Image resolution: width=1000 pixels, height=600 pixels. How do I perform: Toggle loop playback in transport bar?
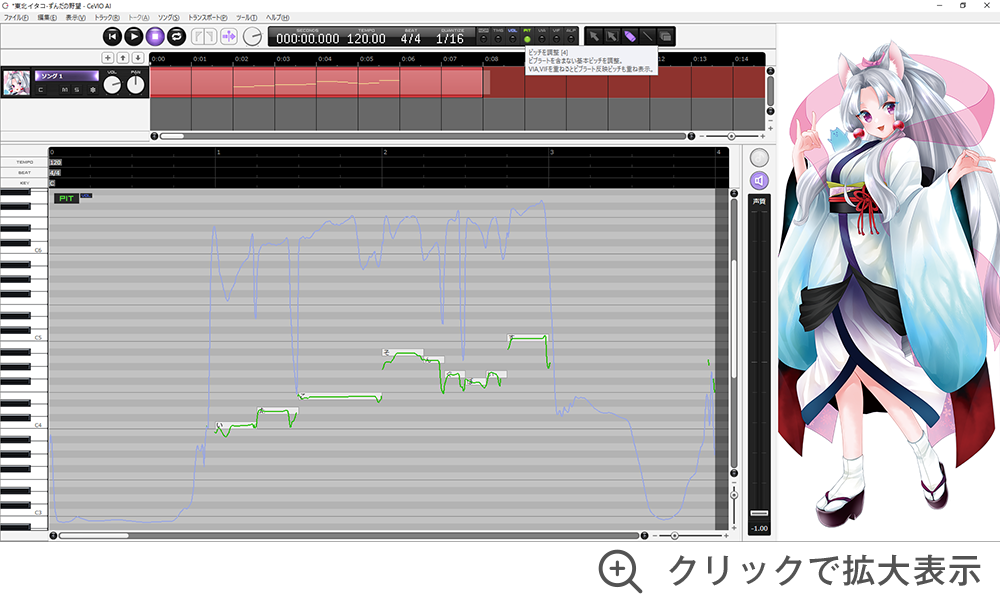[176, 37]
